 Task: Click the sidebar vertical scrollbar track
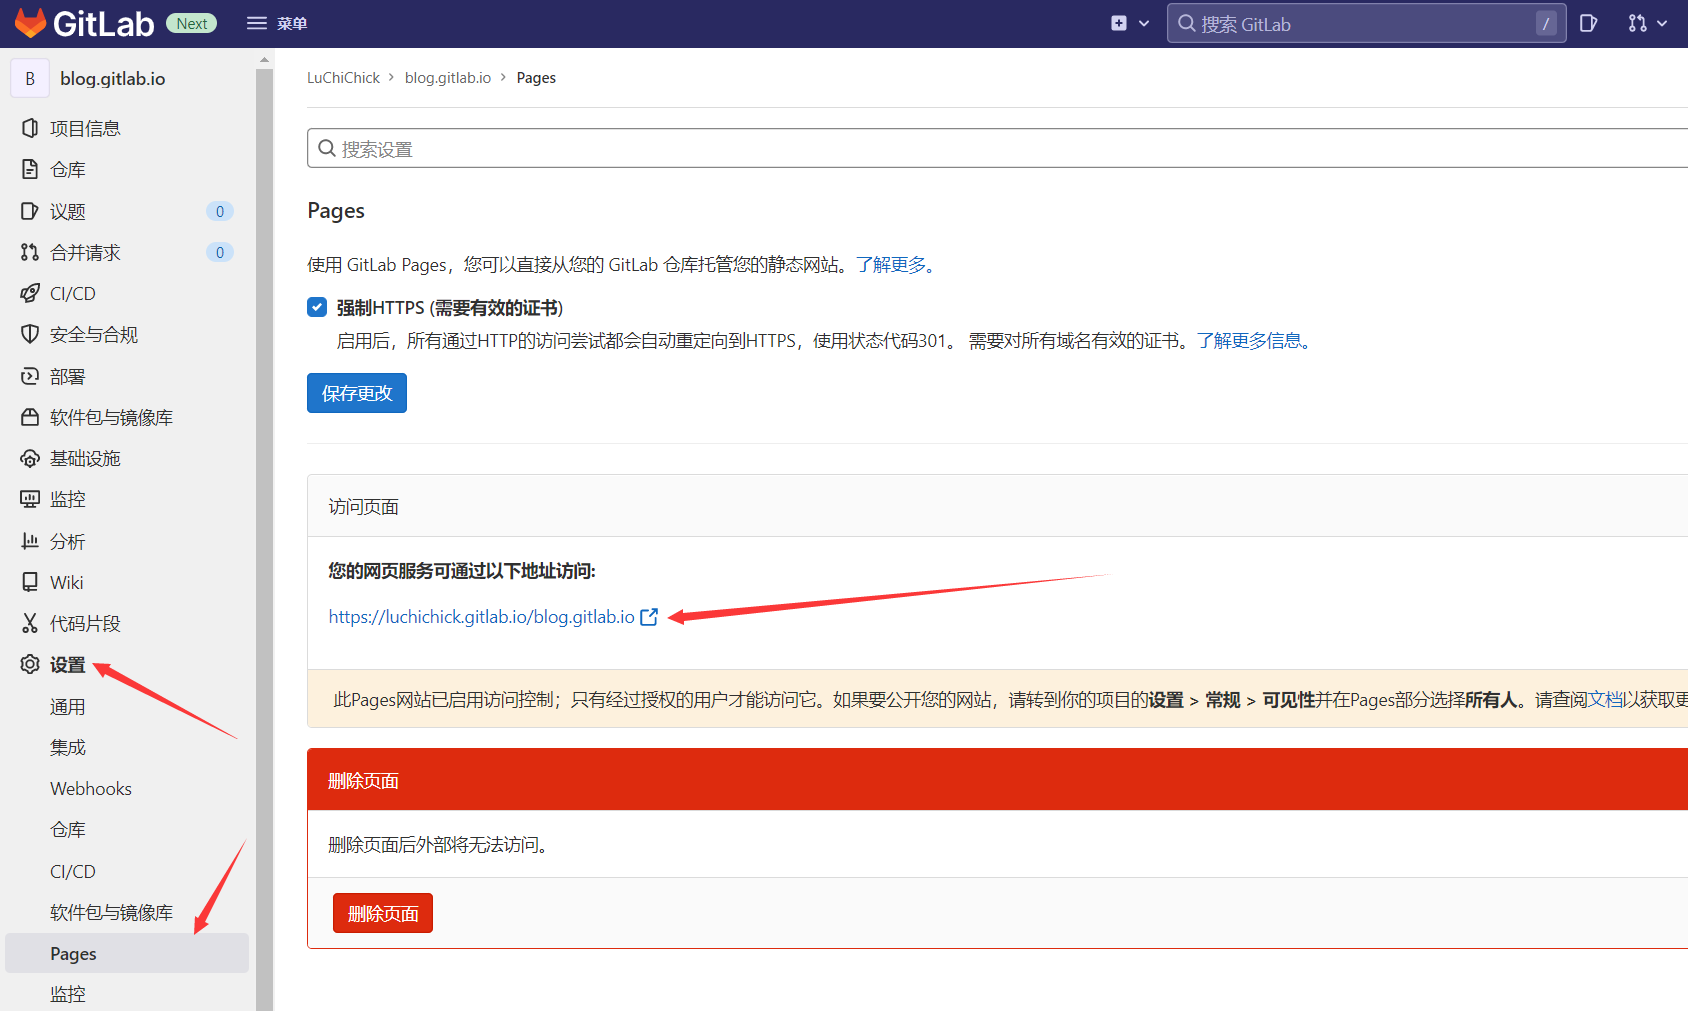pos(264,540)
